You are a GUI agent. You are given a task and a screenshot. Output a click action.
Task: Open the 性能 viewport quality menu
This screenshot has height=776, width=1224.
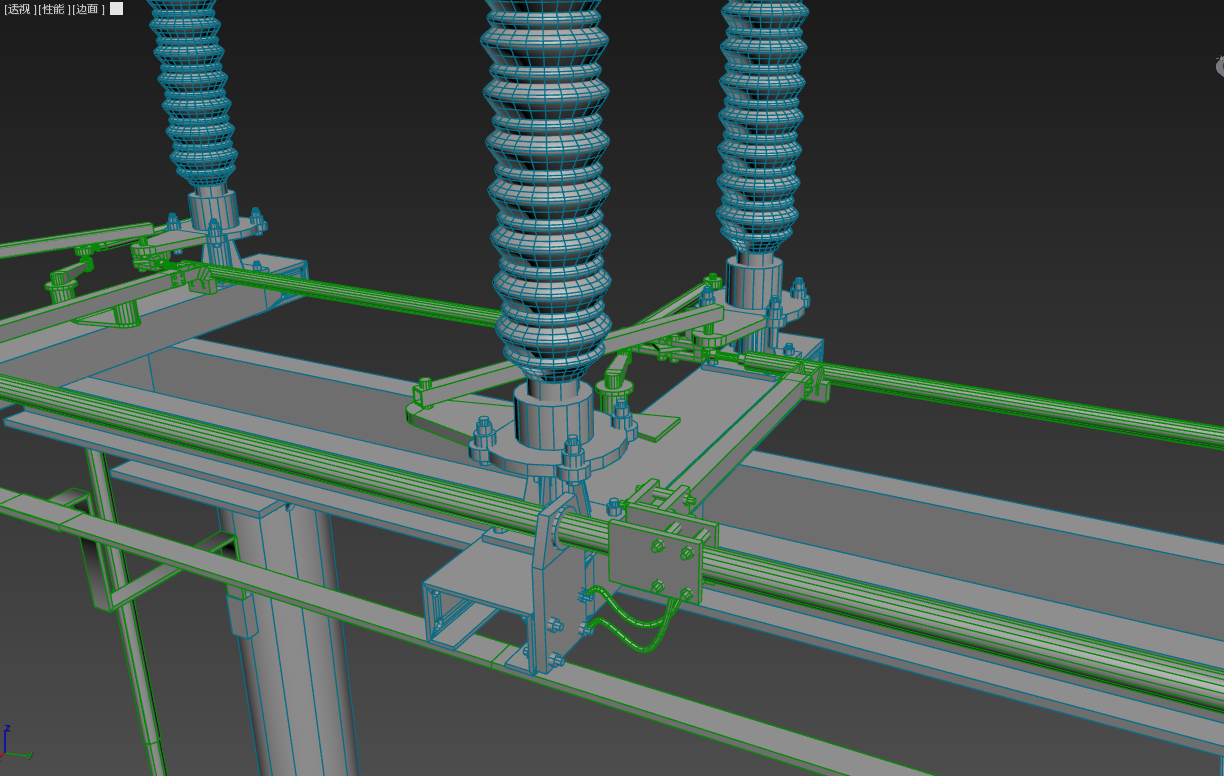[x=53, y=9]
